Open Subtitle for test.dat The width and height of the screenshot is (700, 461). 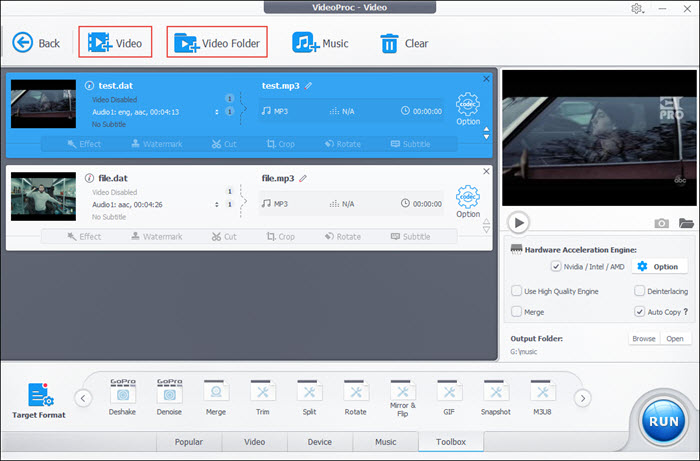click(410, 144)
